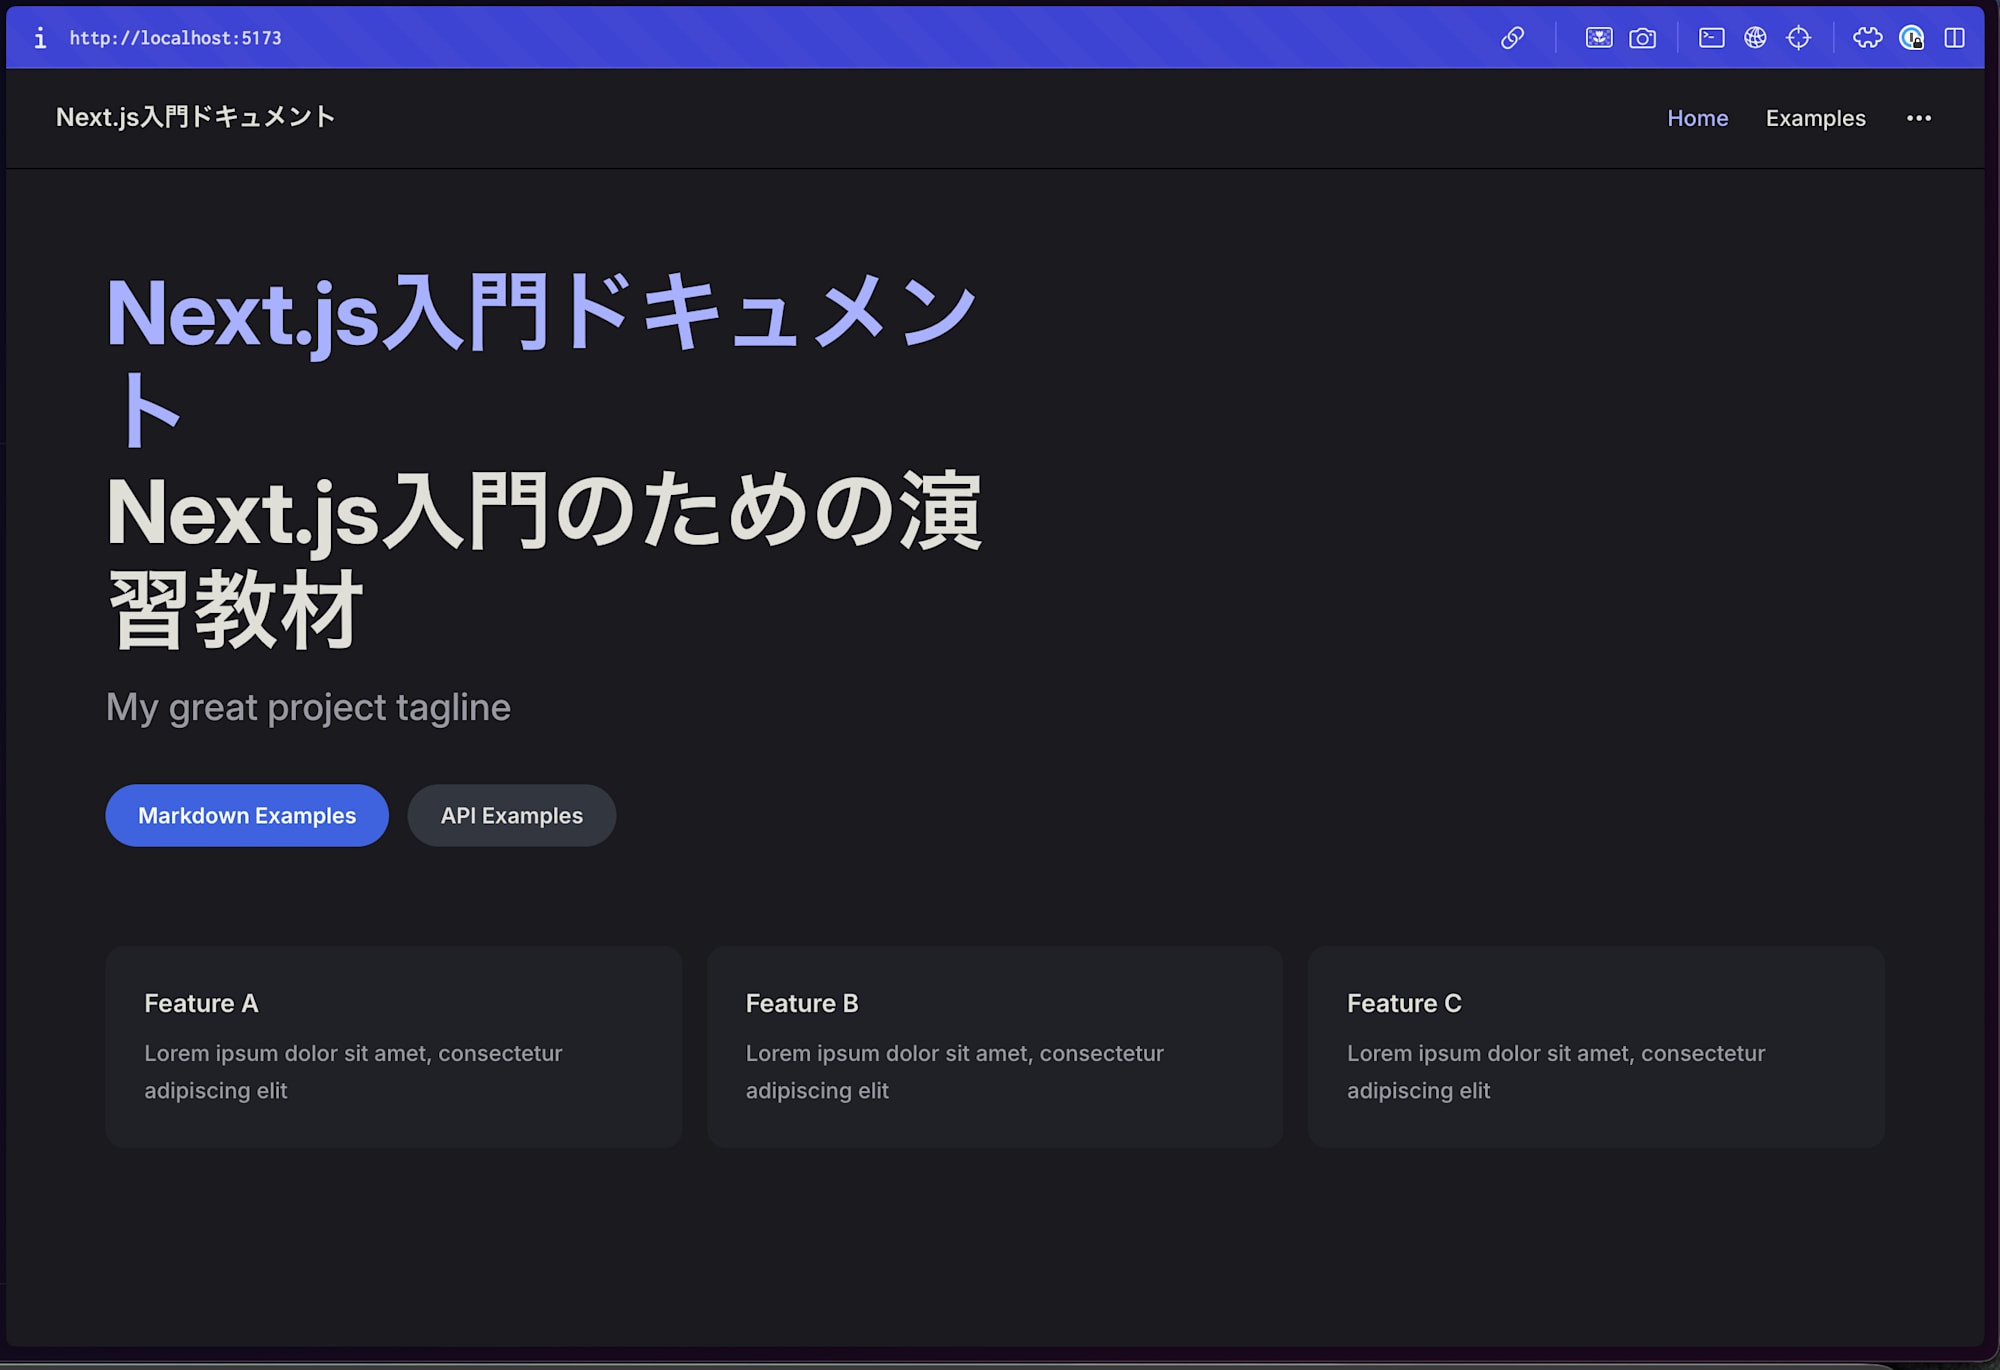Click the flower image capture icon
Viewport: 2000px width, 1370px height.
point(1598,38)
